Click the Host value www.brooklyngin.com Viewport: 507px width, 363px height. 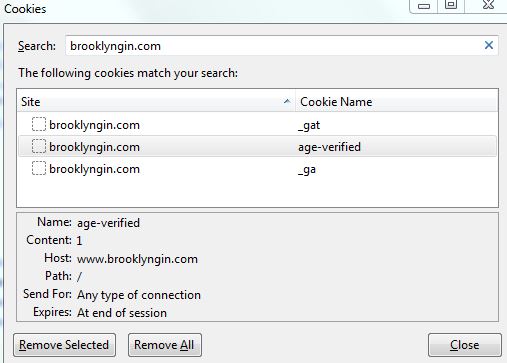pyautogui.click(x=137, y=259)
